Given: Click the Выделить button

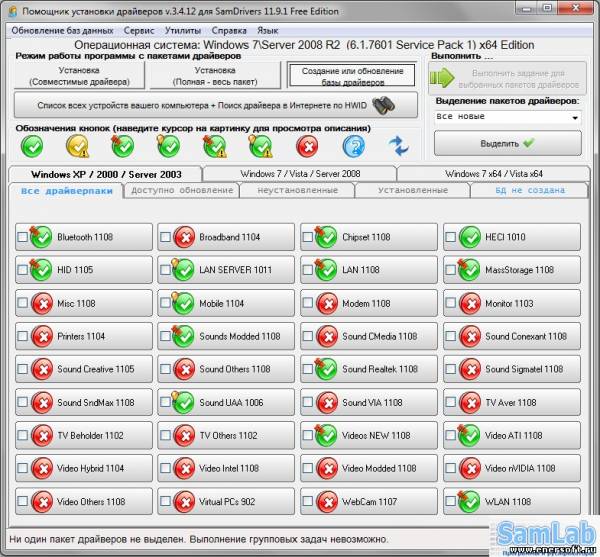Looking at the screenshot, I should [x=508, y=143].
